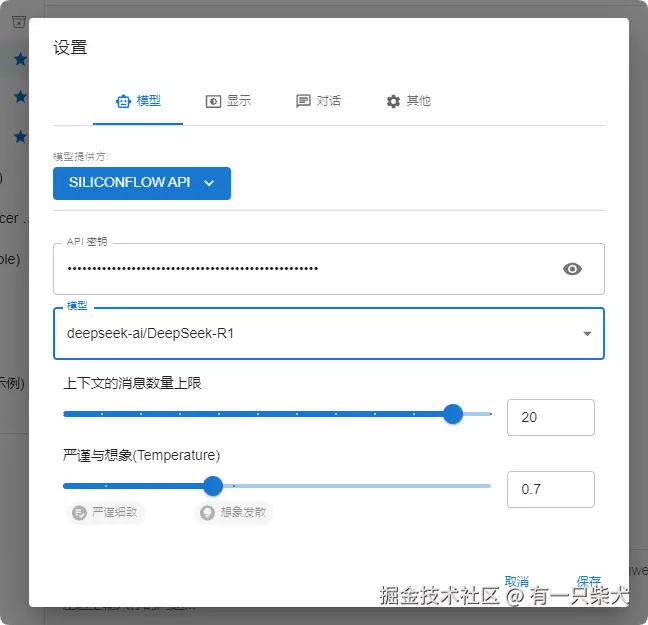Click the archive box icon behind dialog
This screenshot has height=625, width=648.
coord(19,21)
